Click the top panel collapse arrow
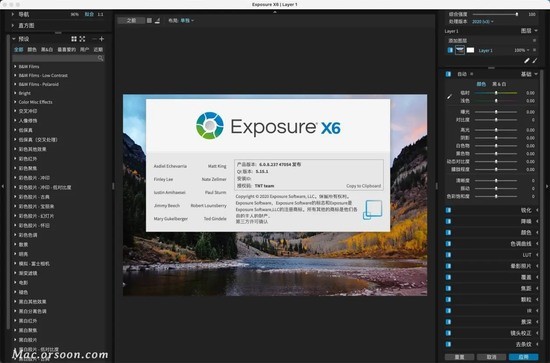The width and height of the screenshot is (550, 363). [x=275, y=12]
